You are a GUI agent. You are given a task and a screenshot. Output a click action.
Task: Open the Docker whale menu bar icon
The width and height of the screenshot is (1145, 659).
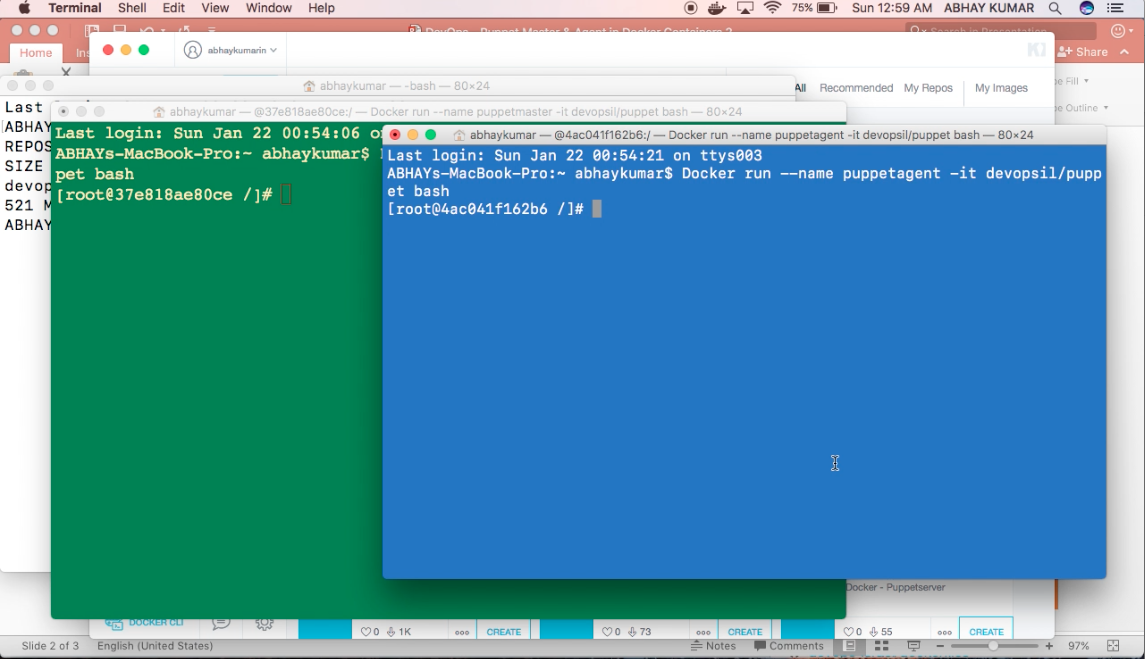(716, 8)
